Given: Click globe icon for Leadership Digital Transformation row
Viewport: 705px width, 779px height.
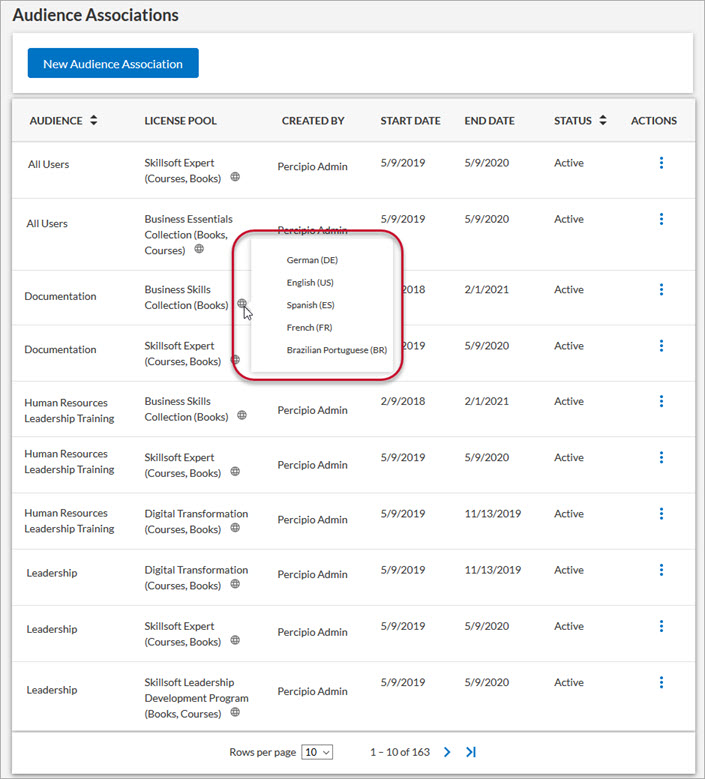Looking at the screenshot, I should (x=235, y=584).
